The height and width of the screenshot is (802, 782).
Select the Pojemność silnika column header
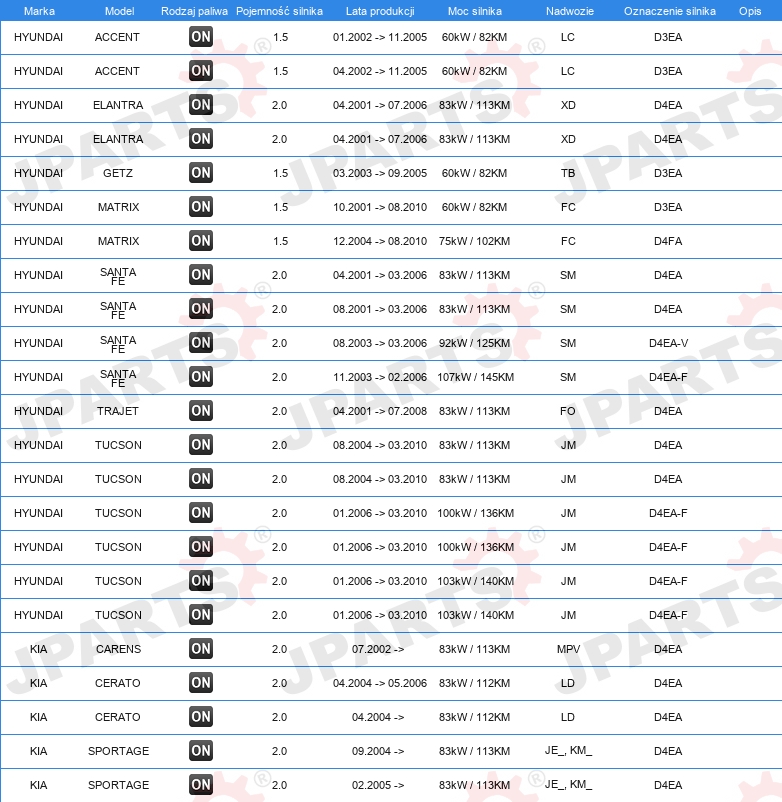tap(279, 11)
